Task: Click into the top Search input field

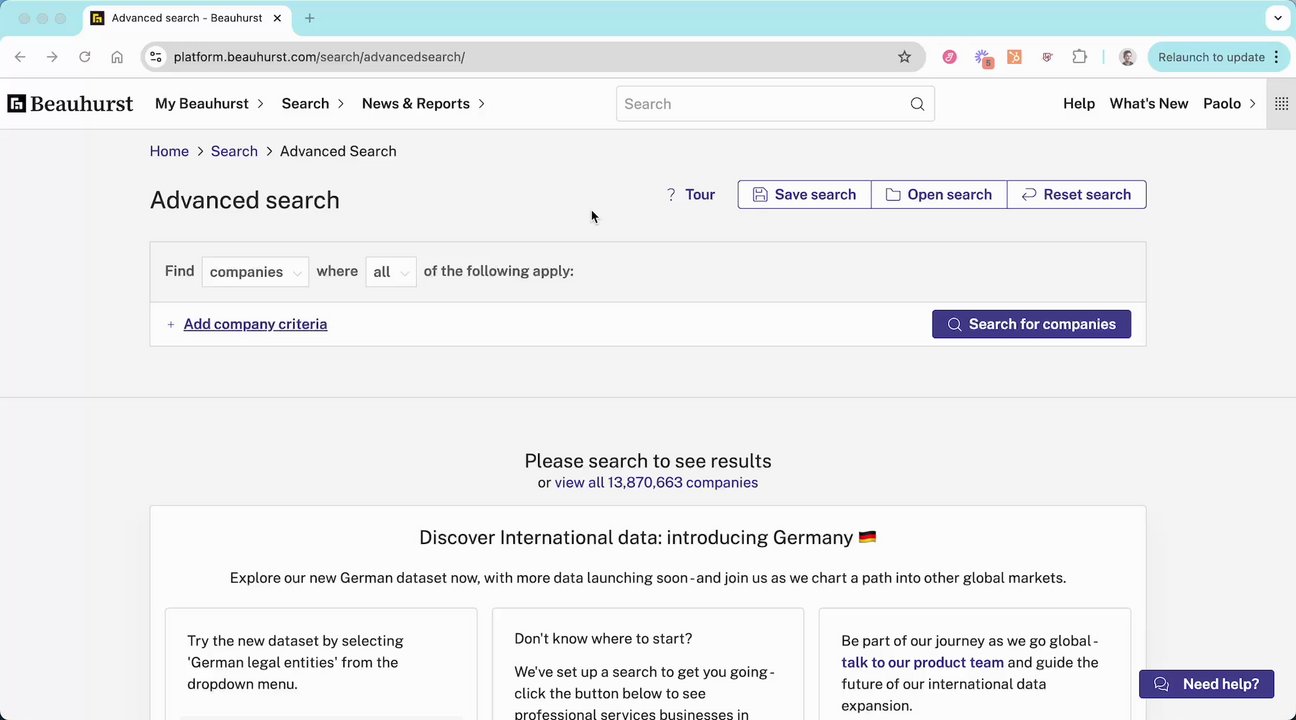Action: pos(760,104)
